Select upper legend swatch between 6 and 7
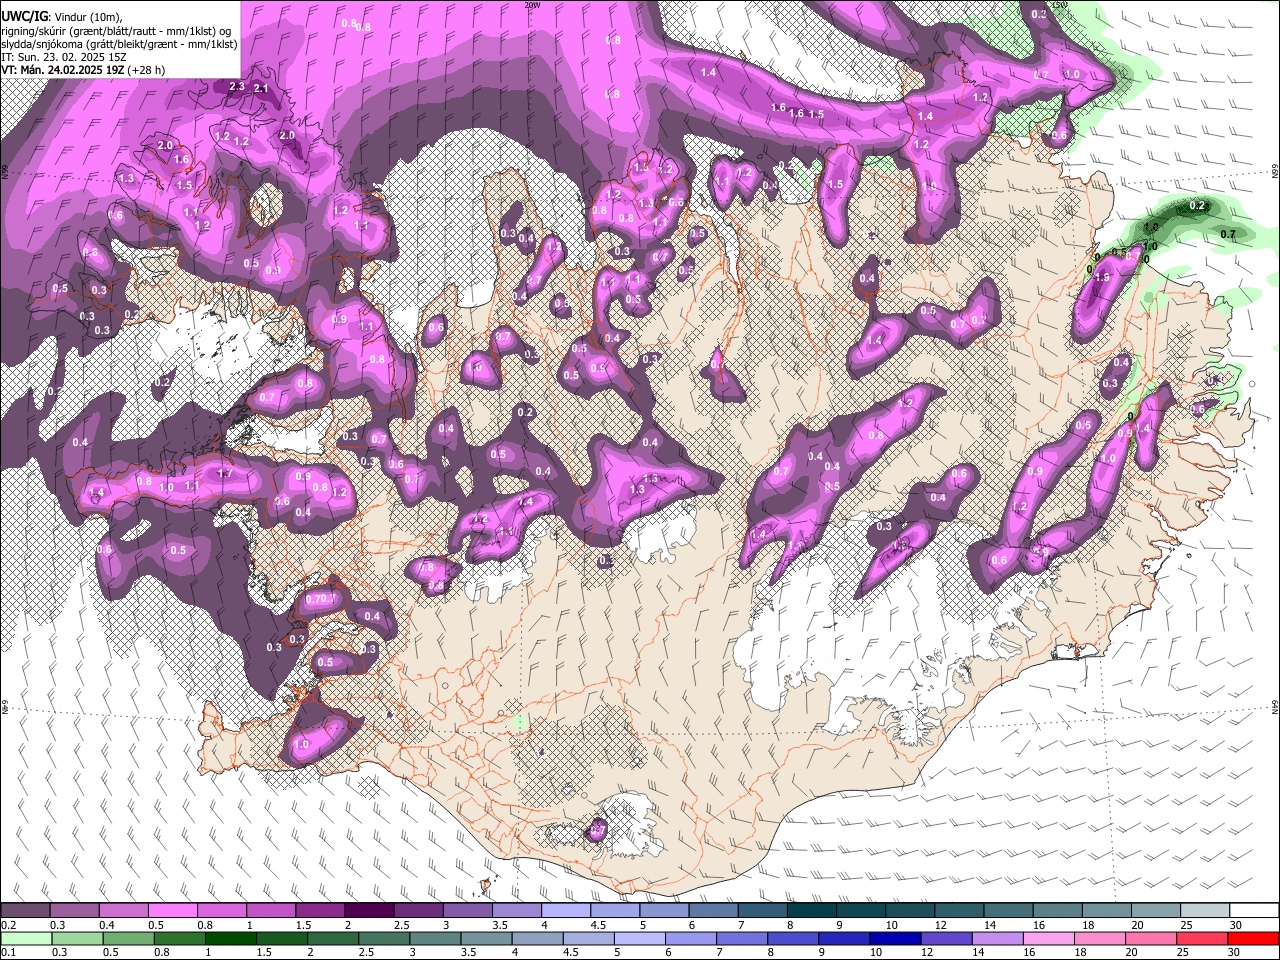This screenshot has width=1280, height=960. (x=713, y=910)
